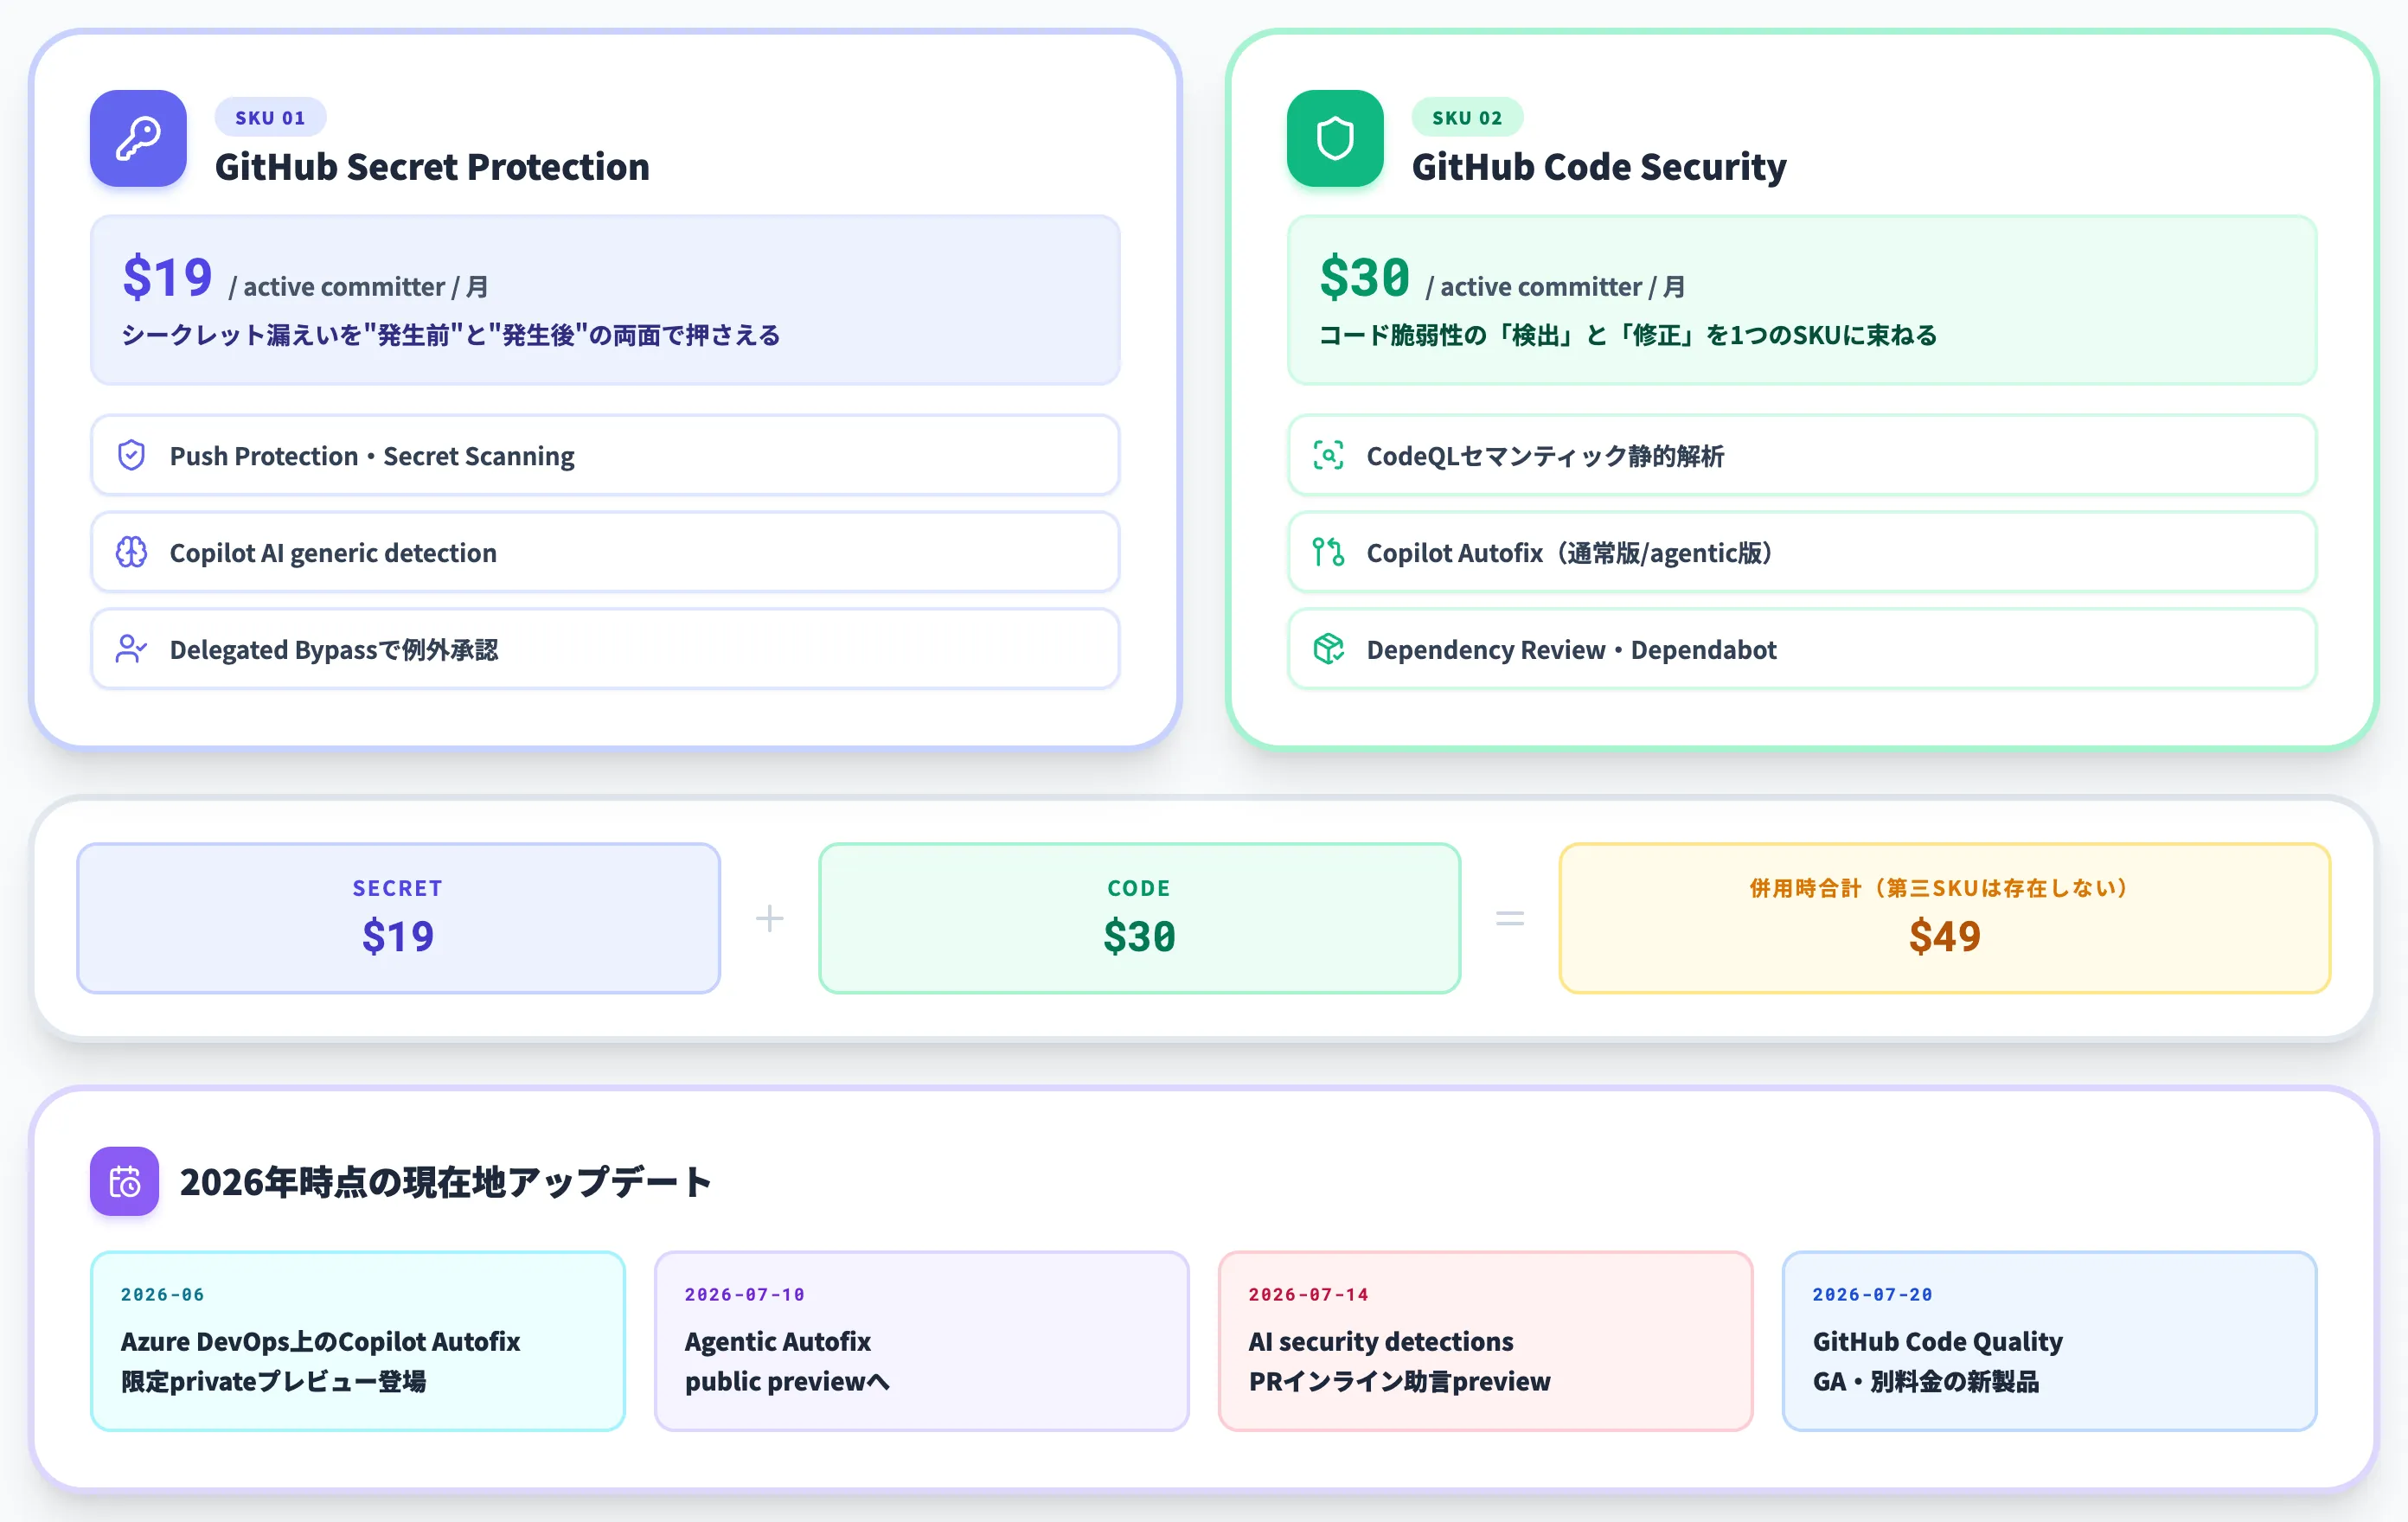Select the tagline starting with シークレット漏えいを

click(x=451, y=335)
